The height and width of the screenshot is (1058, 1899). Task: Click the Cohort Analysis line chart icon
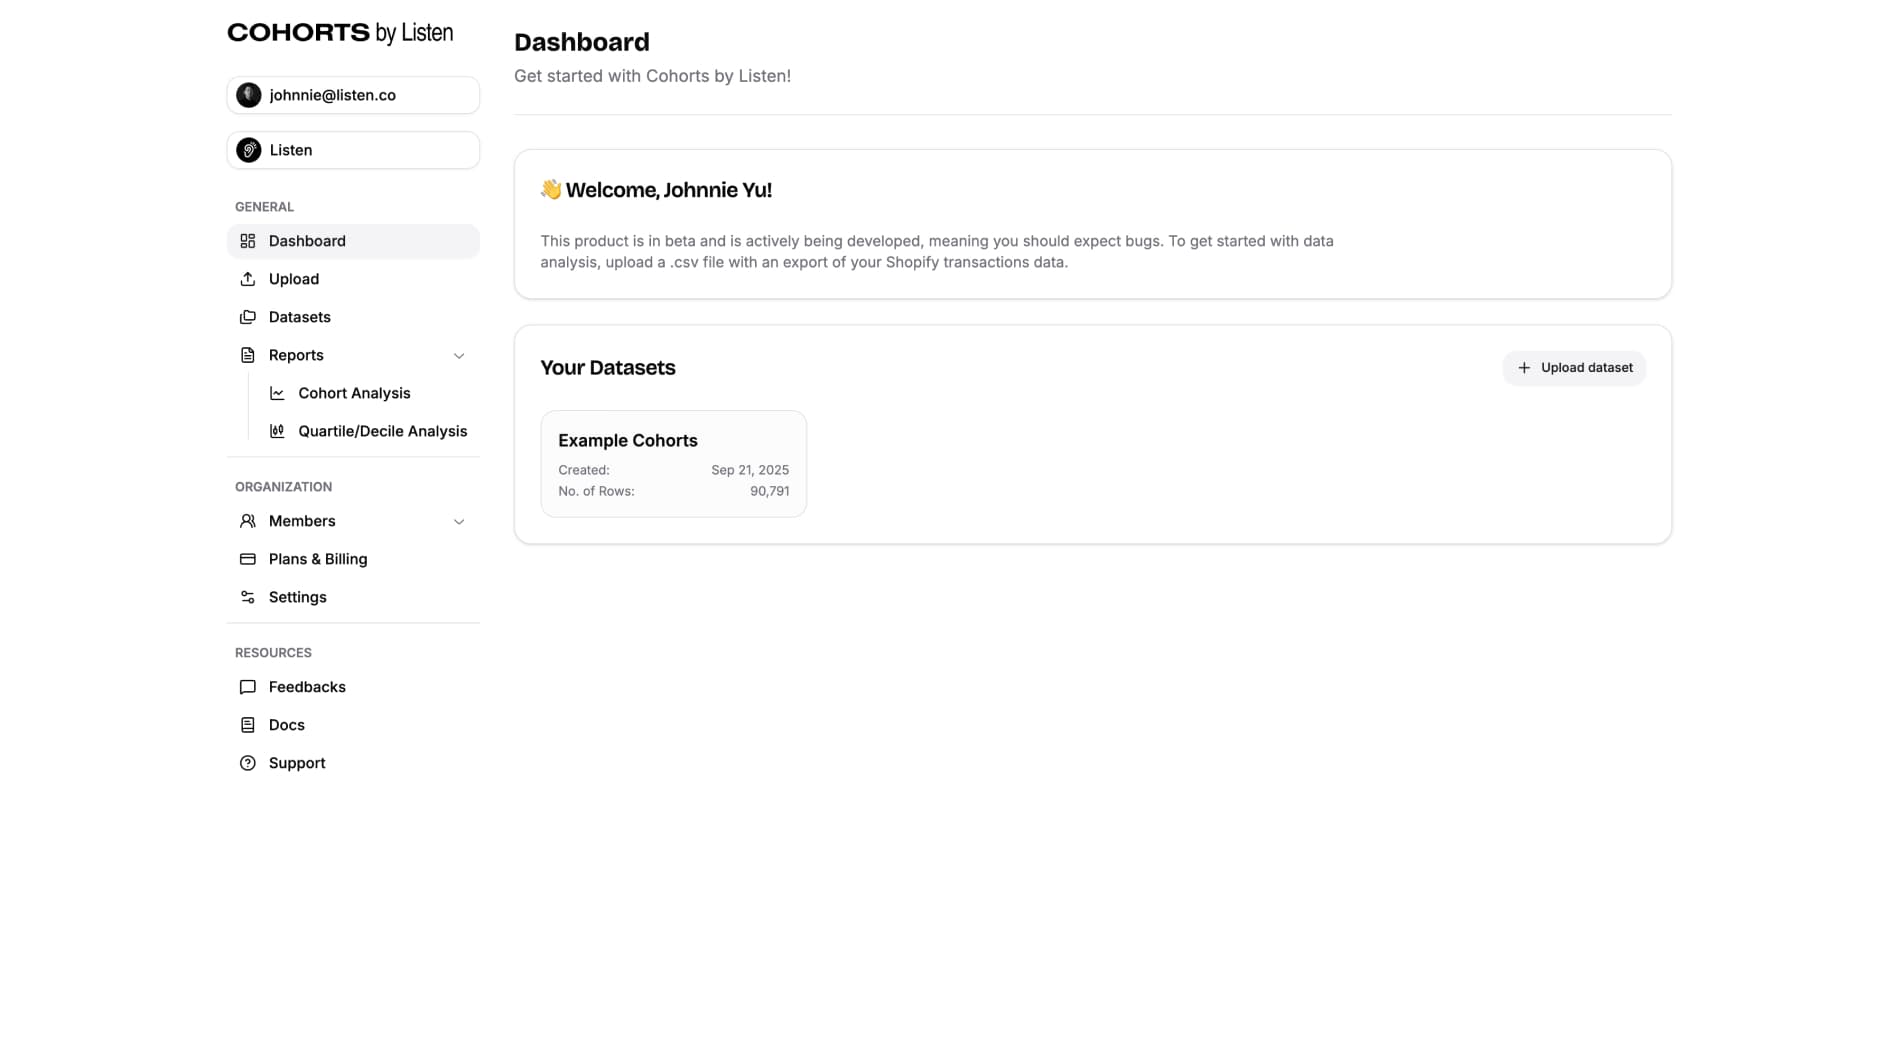(x=277, y=393)
